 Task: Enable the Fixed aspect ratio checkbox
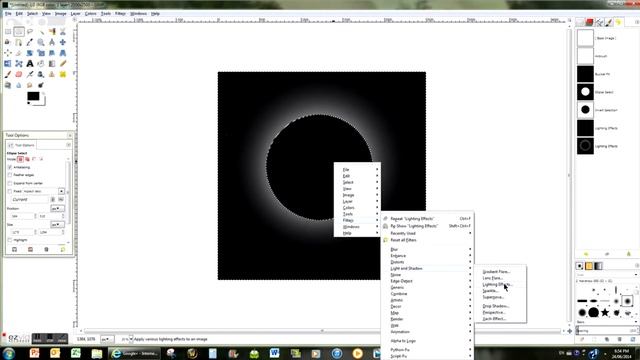10,191
